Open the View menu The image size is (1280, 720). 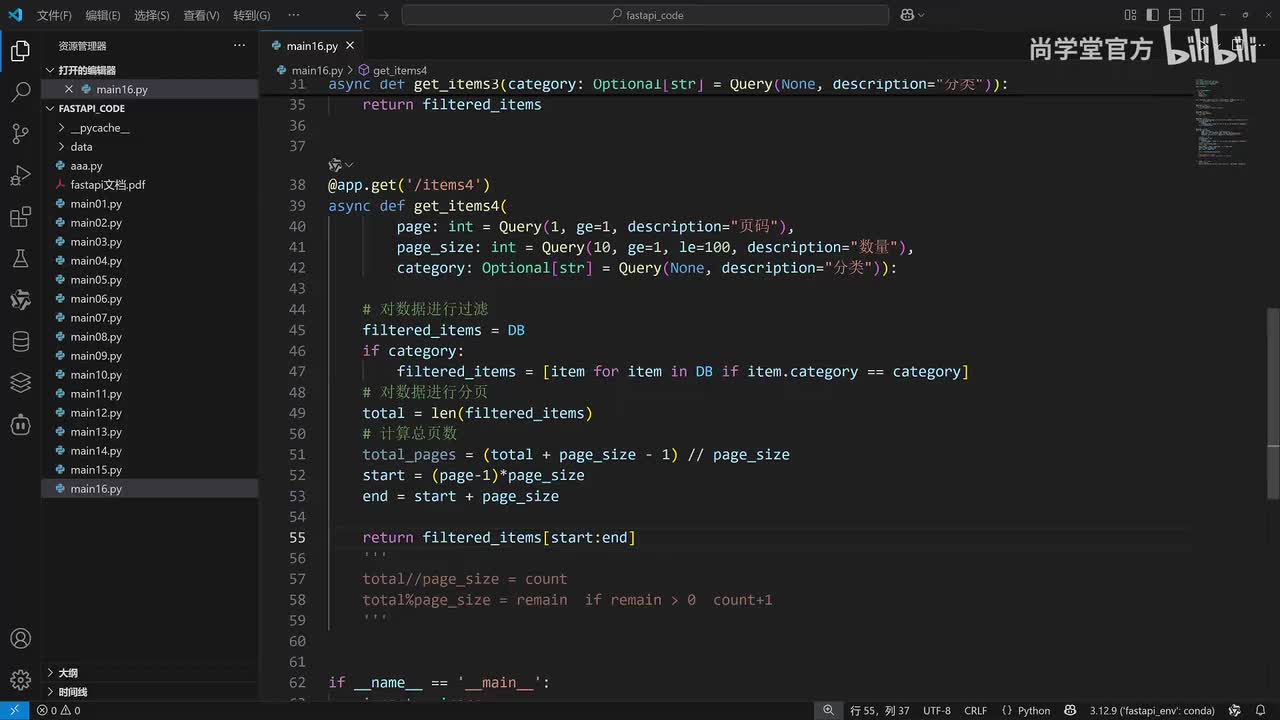pyautogui.click(x=201, y=15)
